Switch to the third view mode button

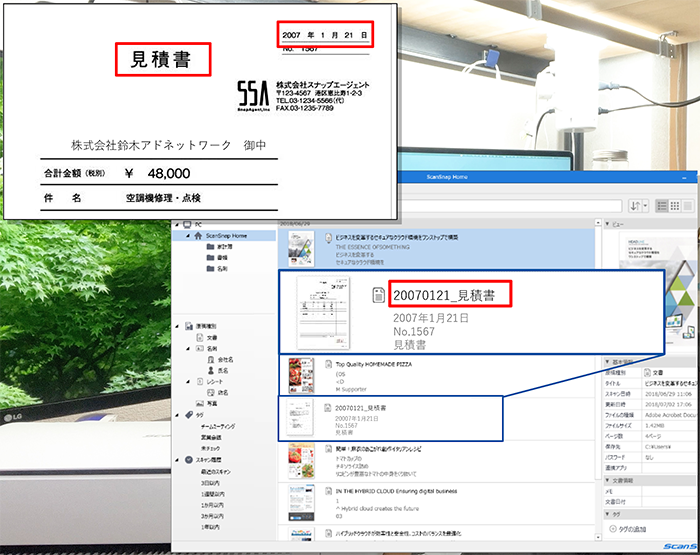688,206
